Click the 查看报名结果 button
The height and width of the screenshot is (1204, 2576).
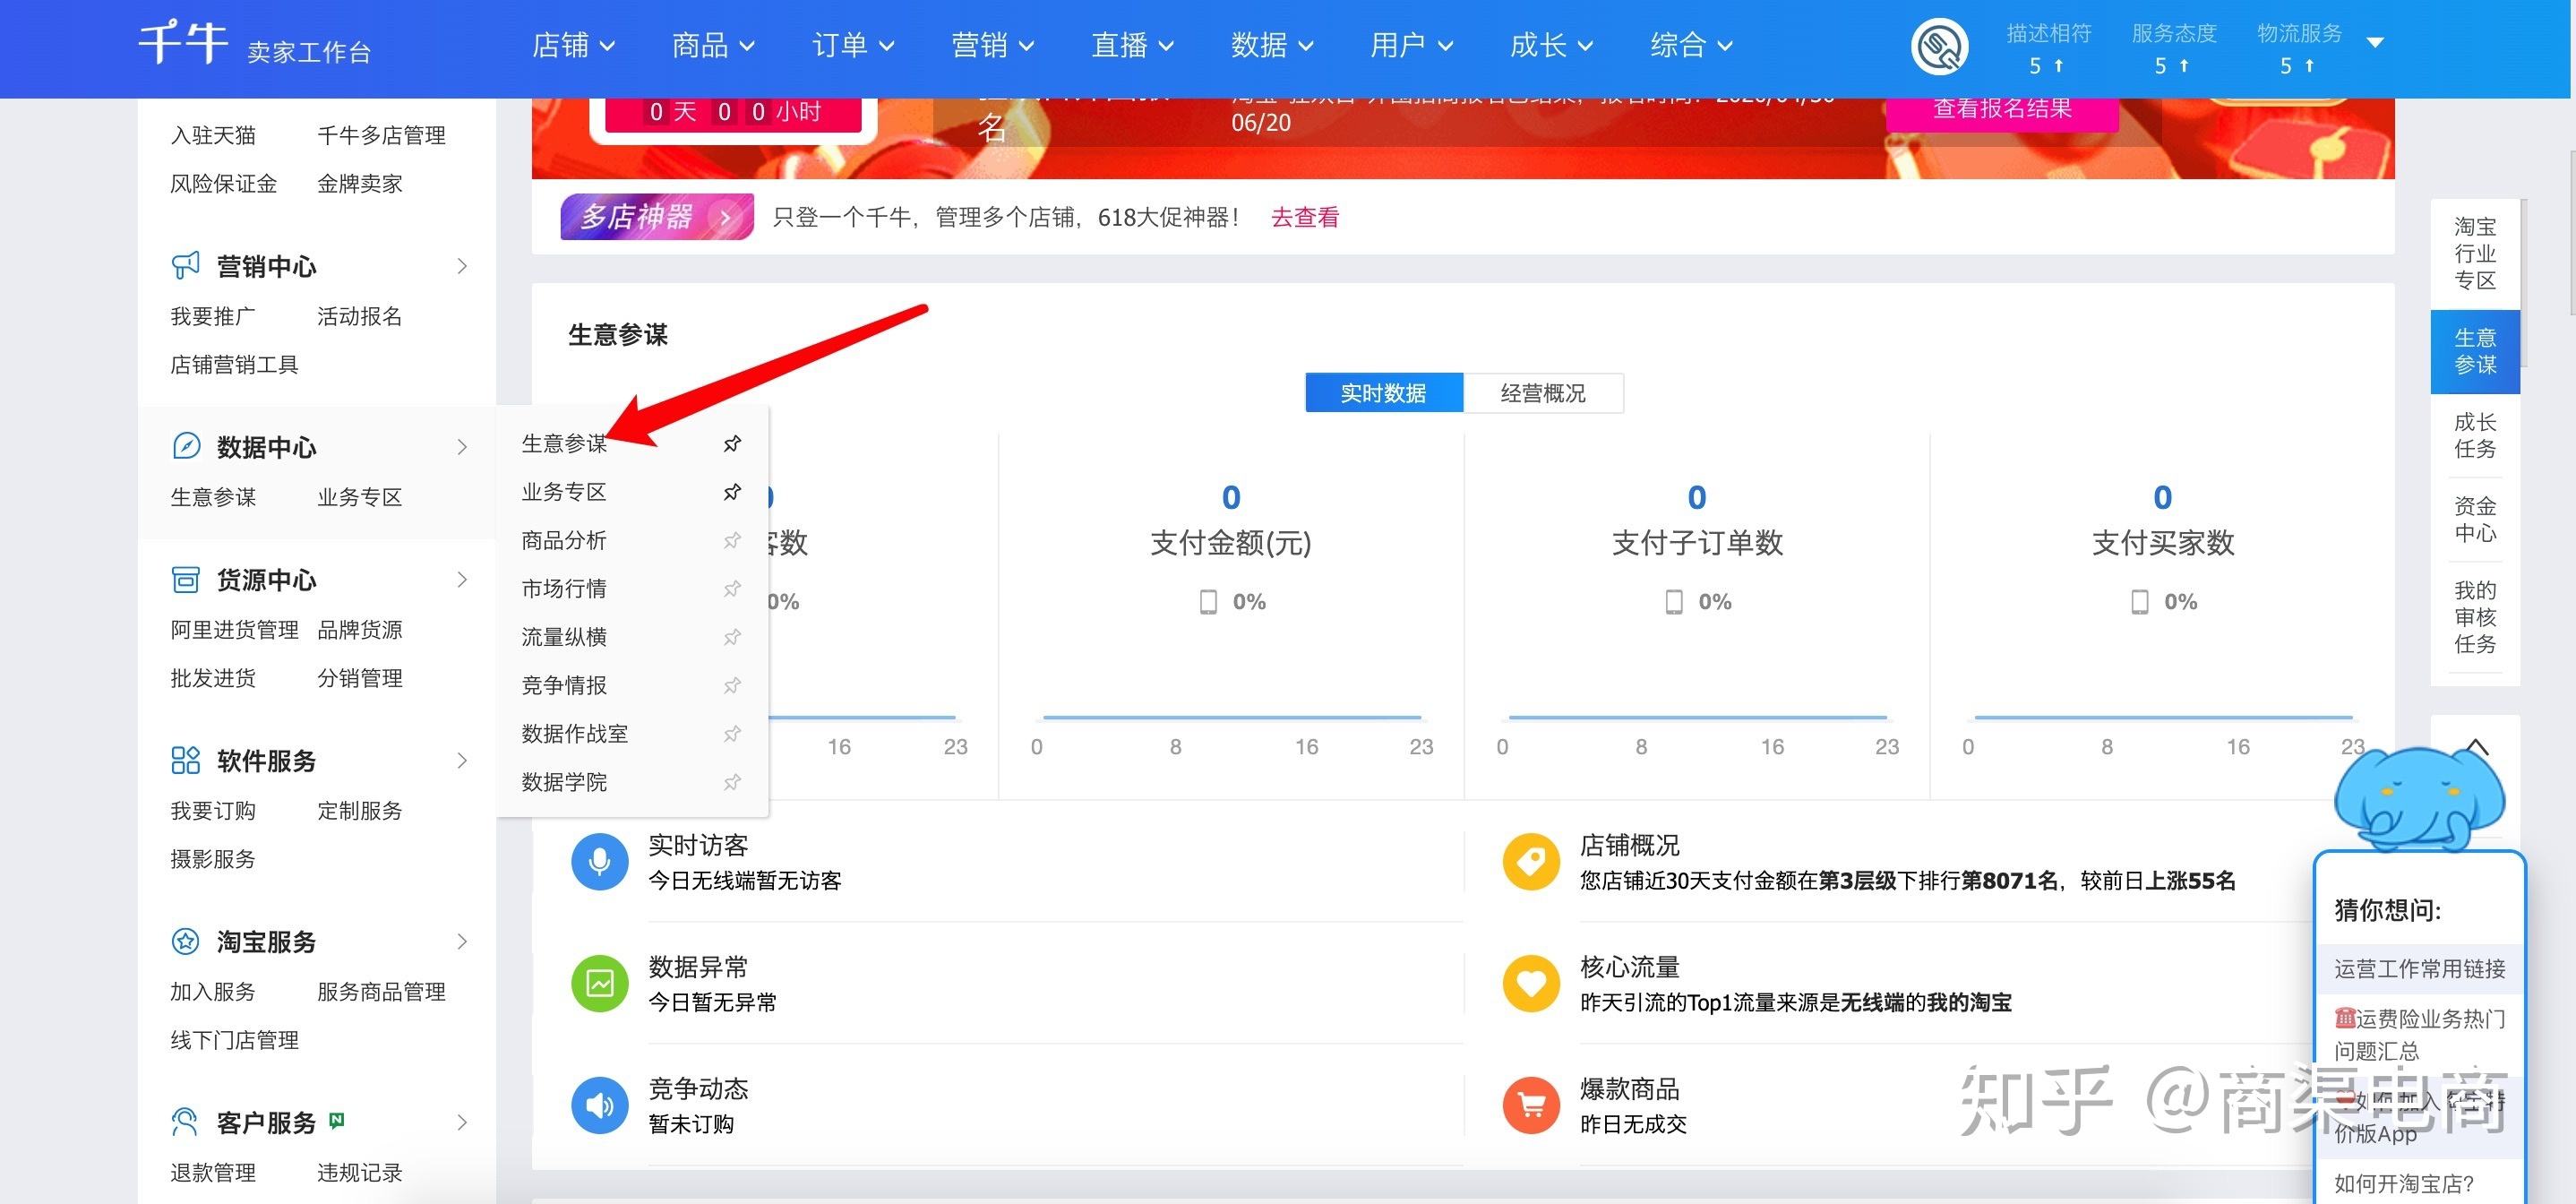pyautogui.click(x=2002, y=110)
